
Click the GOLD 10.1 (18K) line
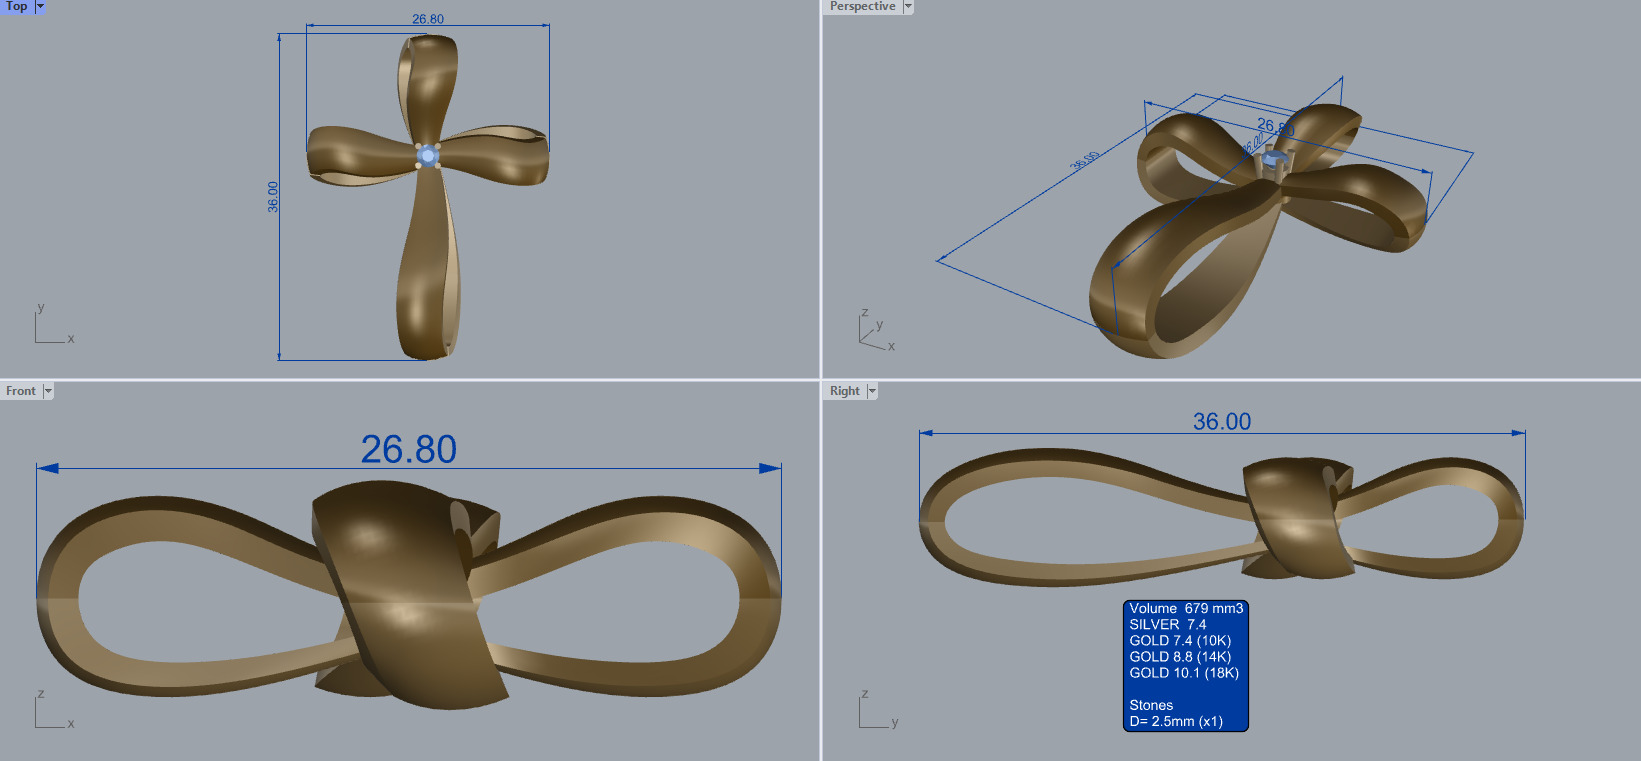tap(1184, 672)
